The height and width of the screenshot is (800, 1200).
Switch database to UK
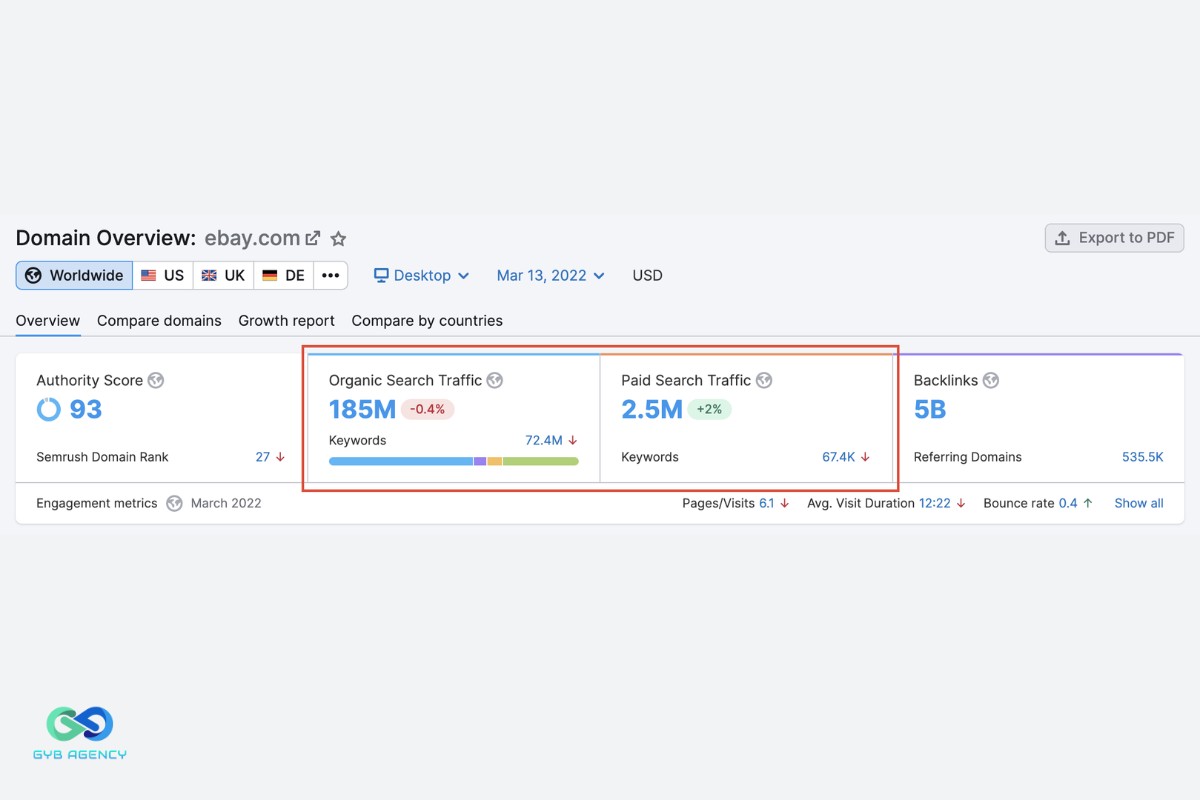(x=223, y=275)
